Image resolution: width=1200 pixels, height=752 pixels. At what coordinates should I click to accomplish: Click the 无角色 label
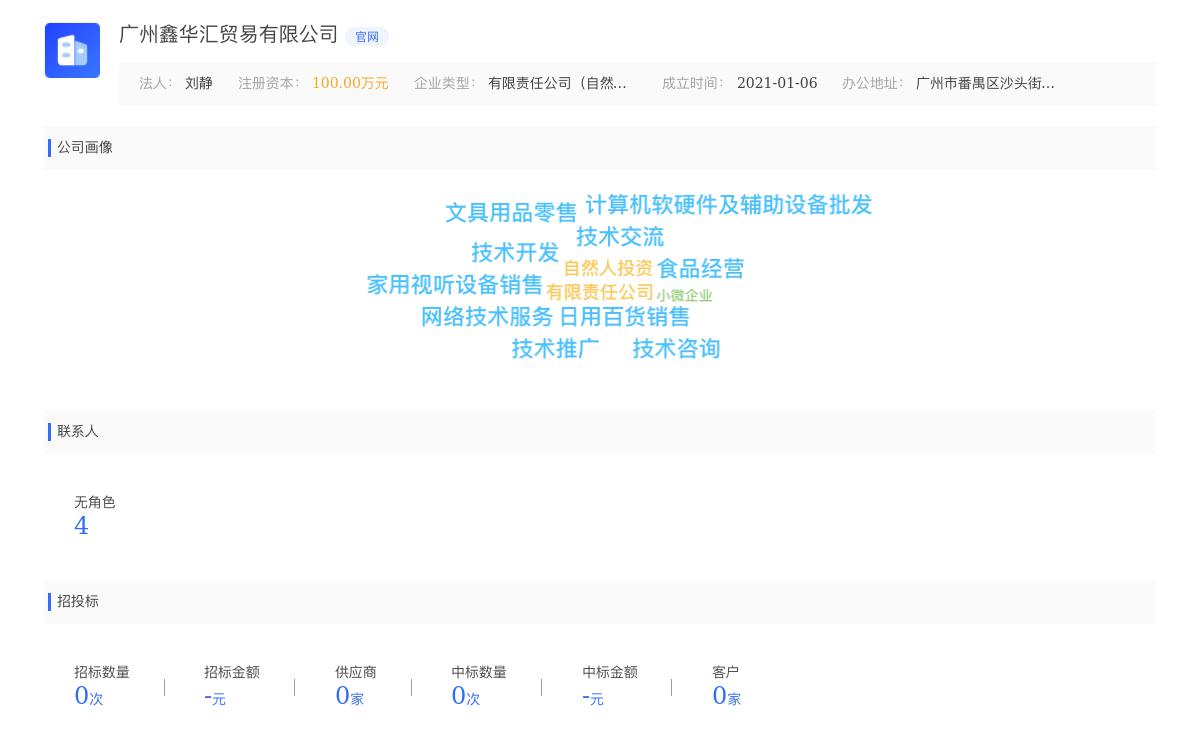(x=95, y=503)
